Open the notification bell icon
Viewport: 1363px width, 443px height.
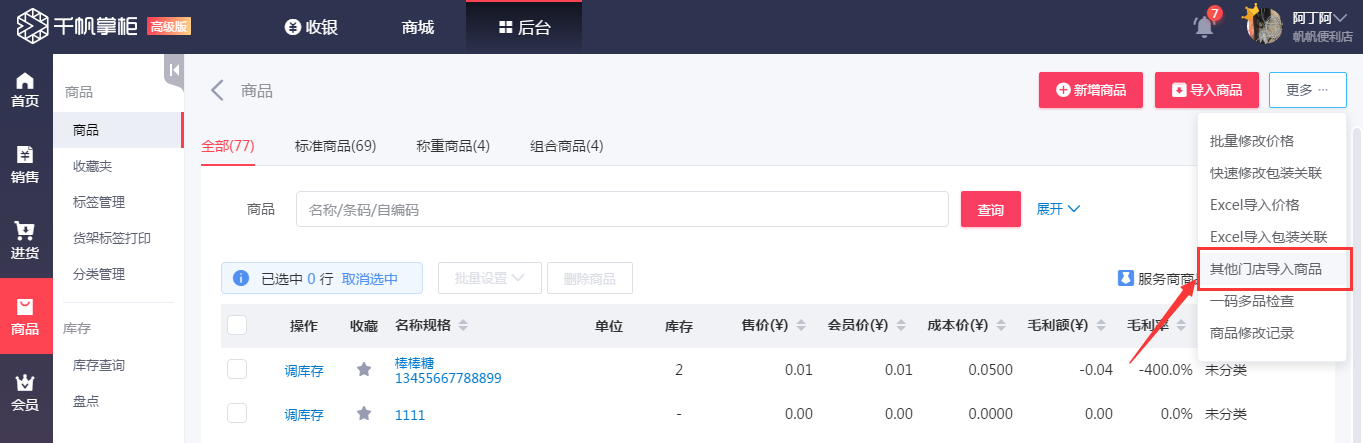1204,27
